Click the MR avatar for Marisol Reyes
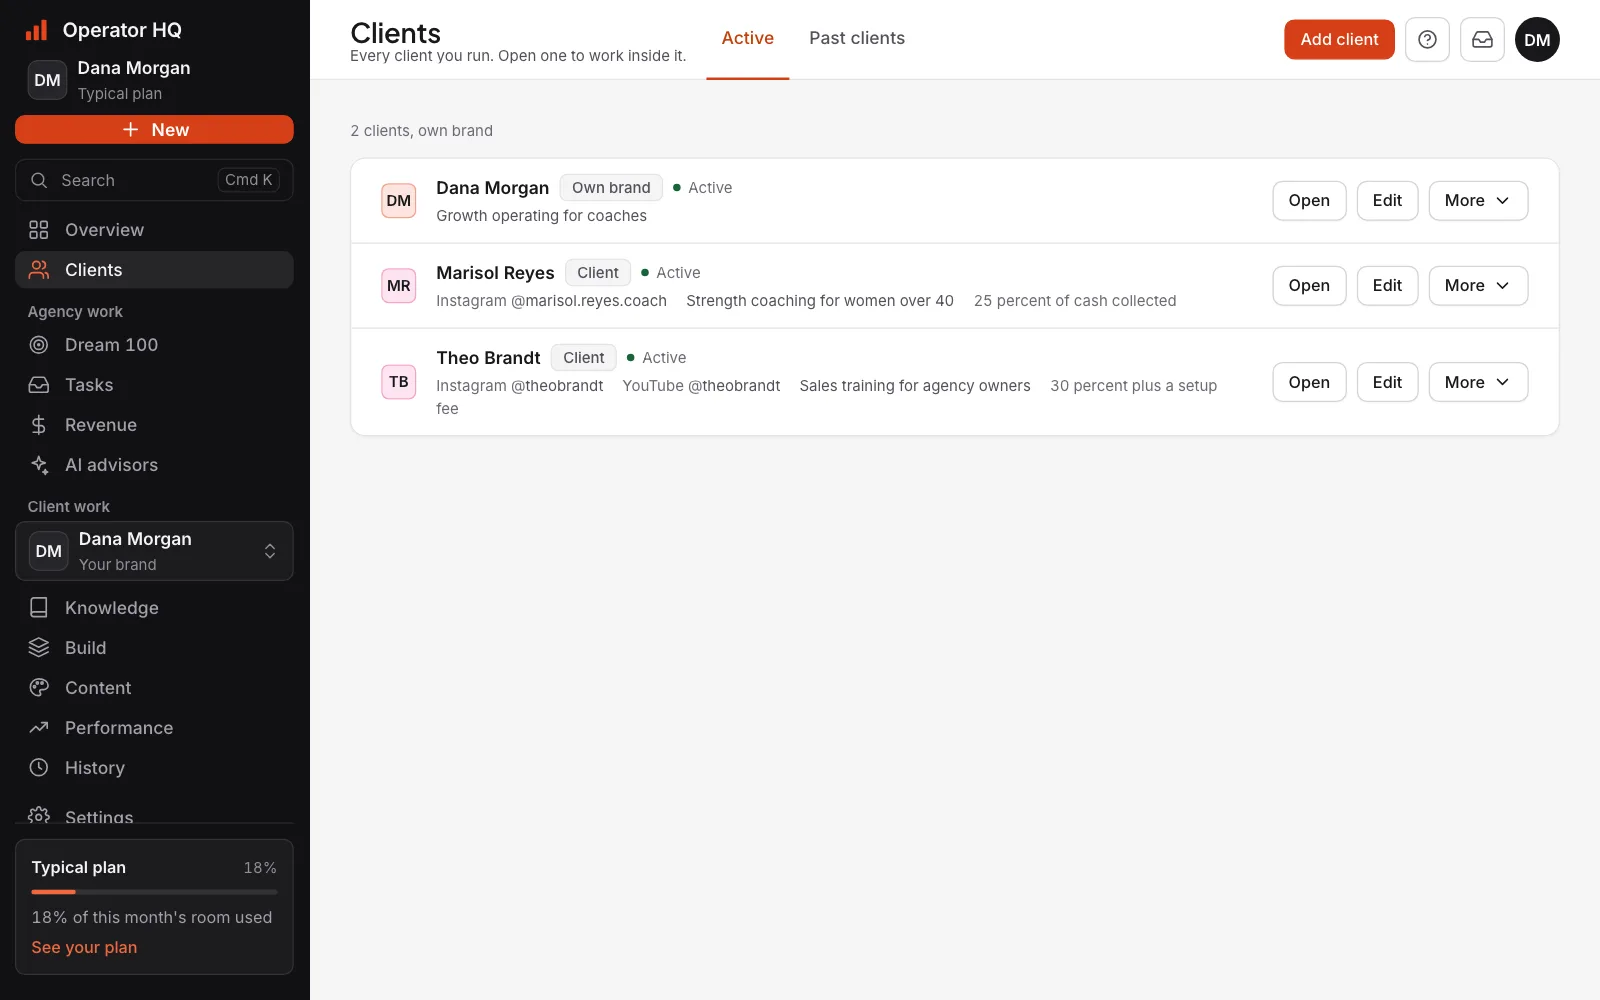 point(399,286)
